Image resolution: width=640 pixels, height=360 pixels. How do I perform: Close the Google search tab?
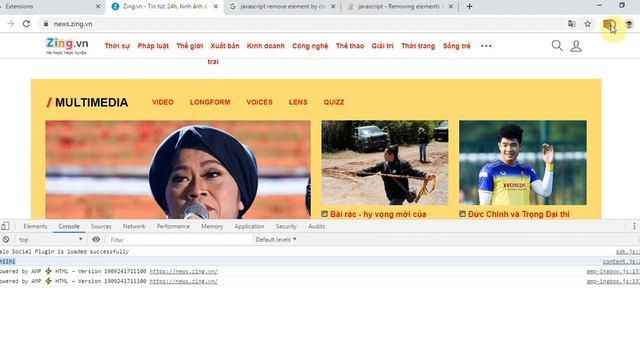click(x=333, y=7)
